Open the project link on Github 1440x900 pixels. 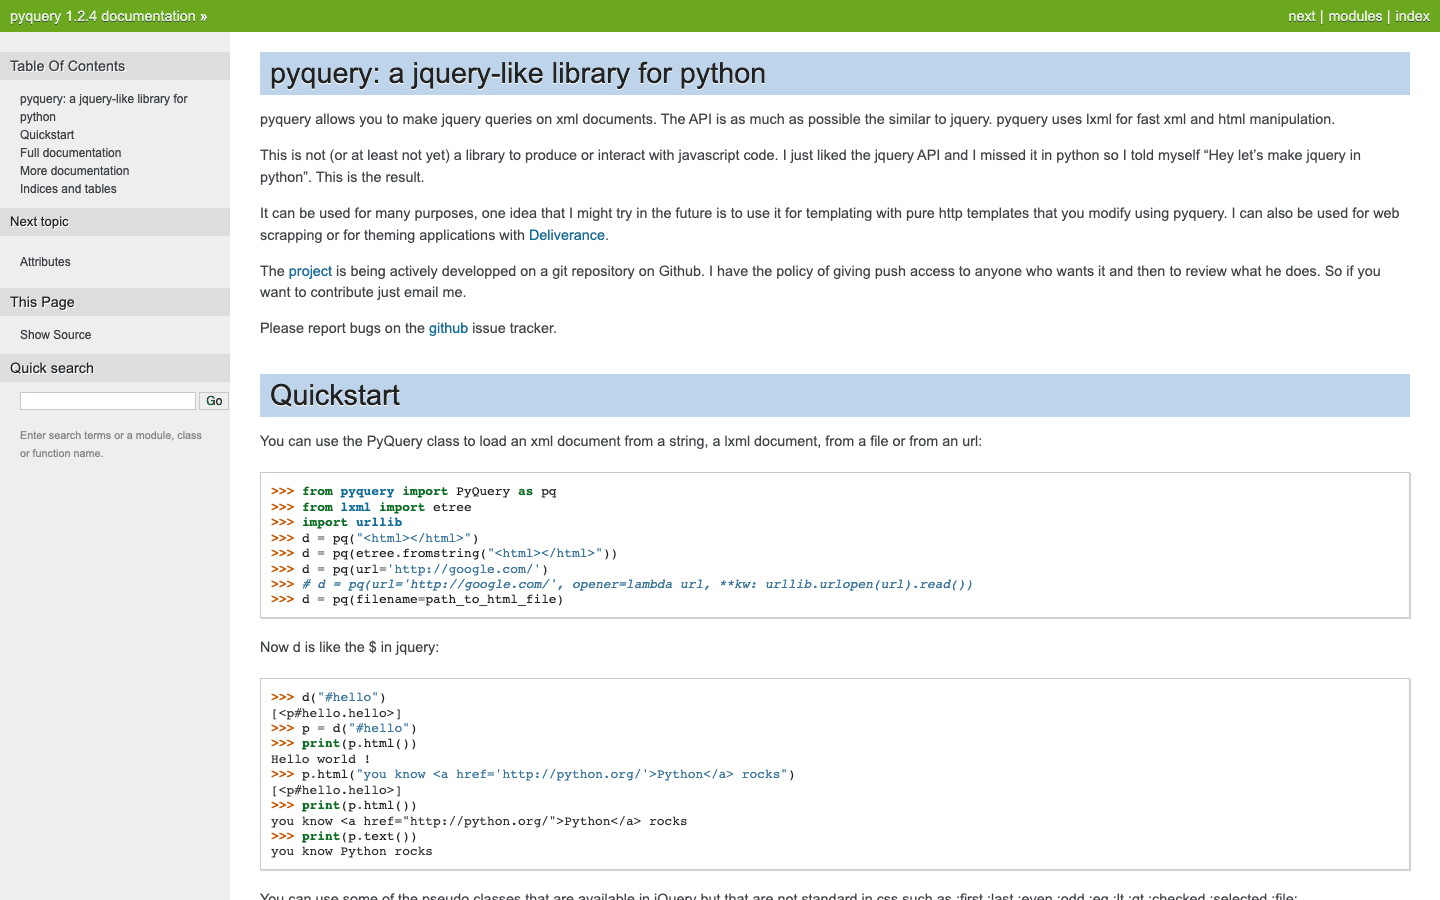pos(310,270)
